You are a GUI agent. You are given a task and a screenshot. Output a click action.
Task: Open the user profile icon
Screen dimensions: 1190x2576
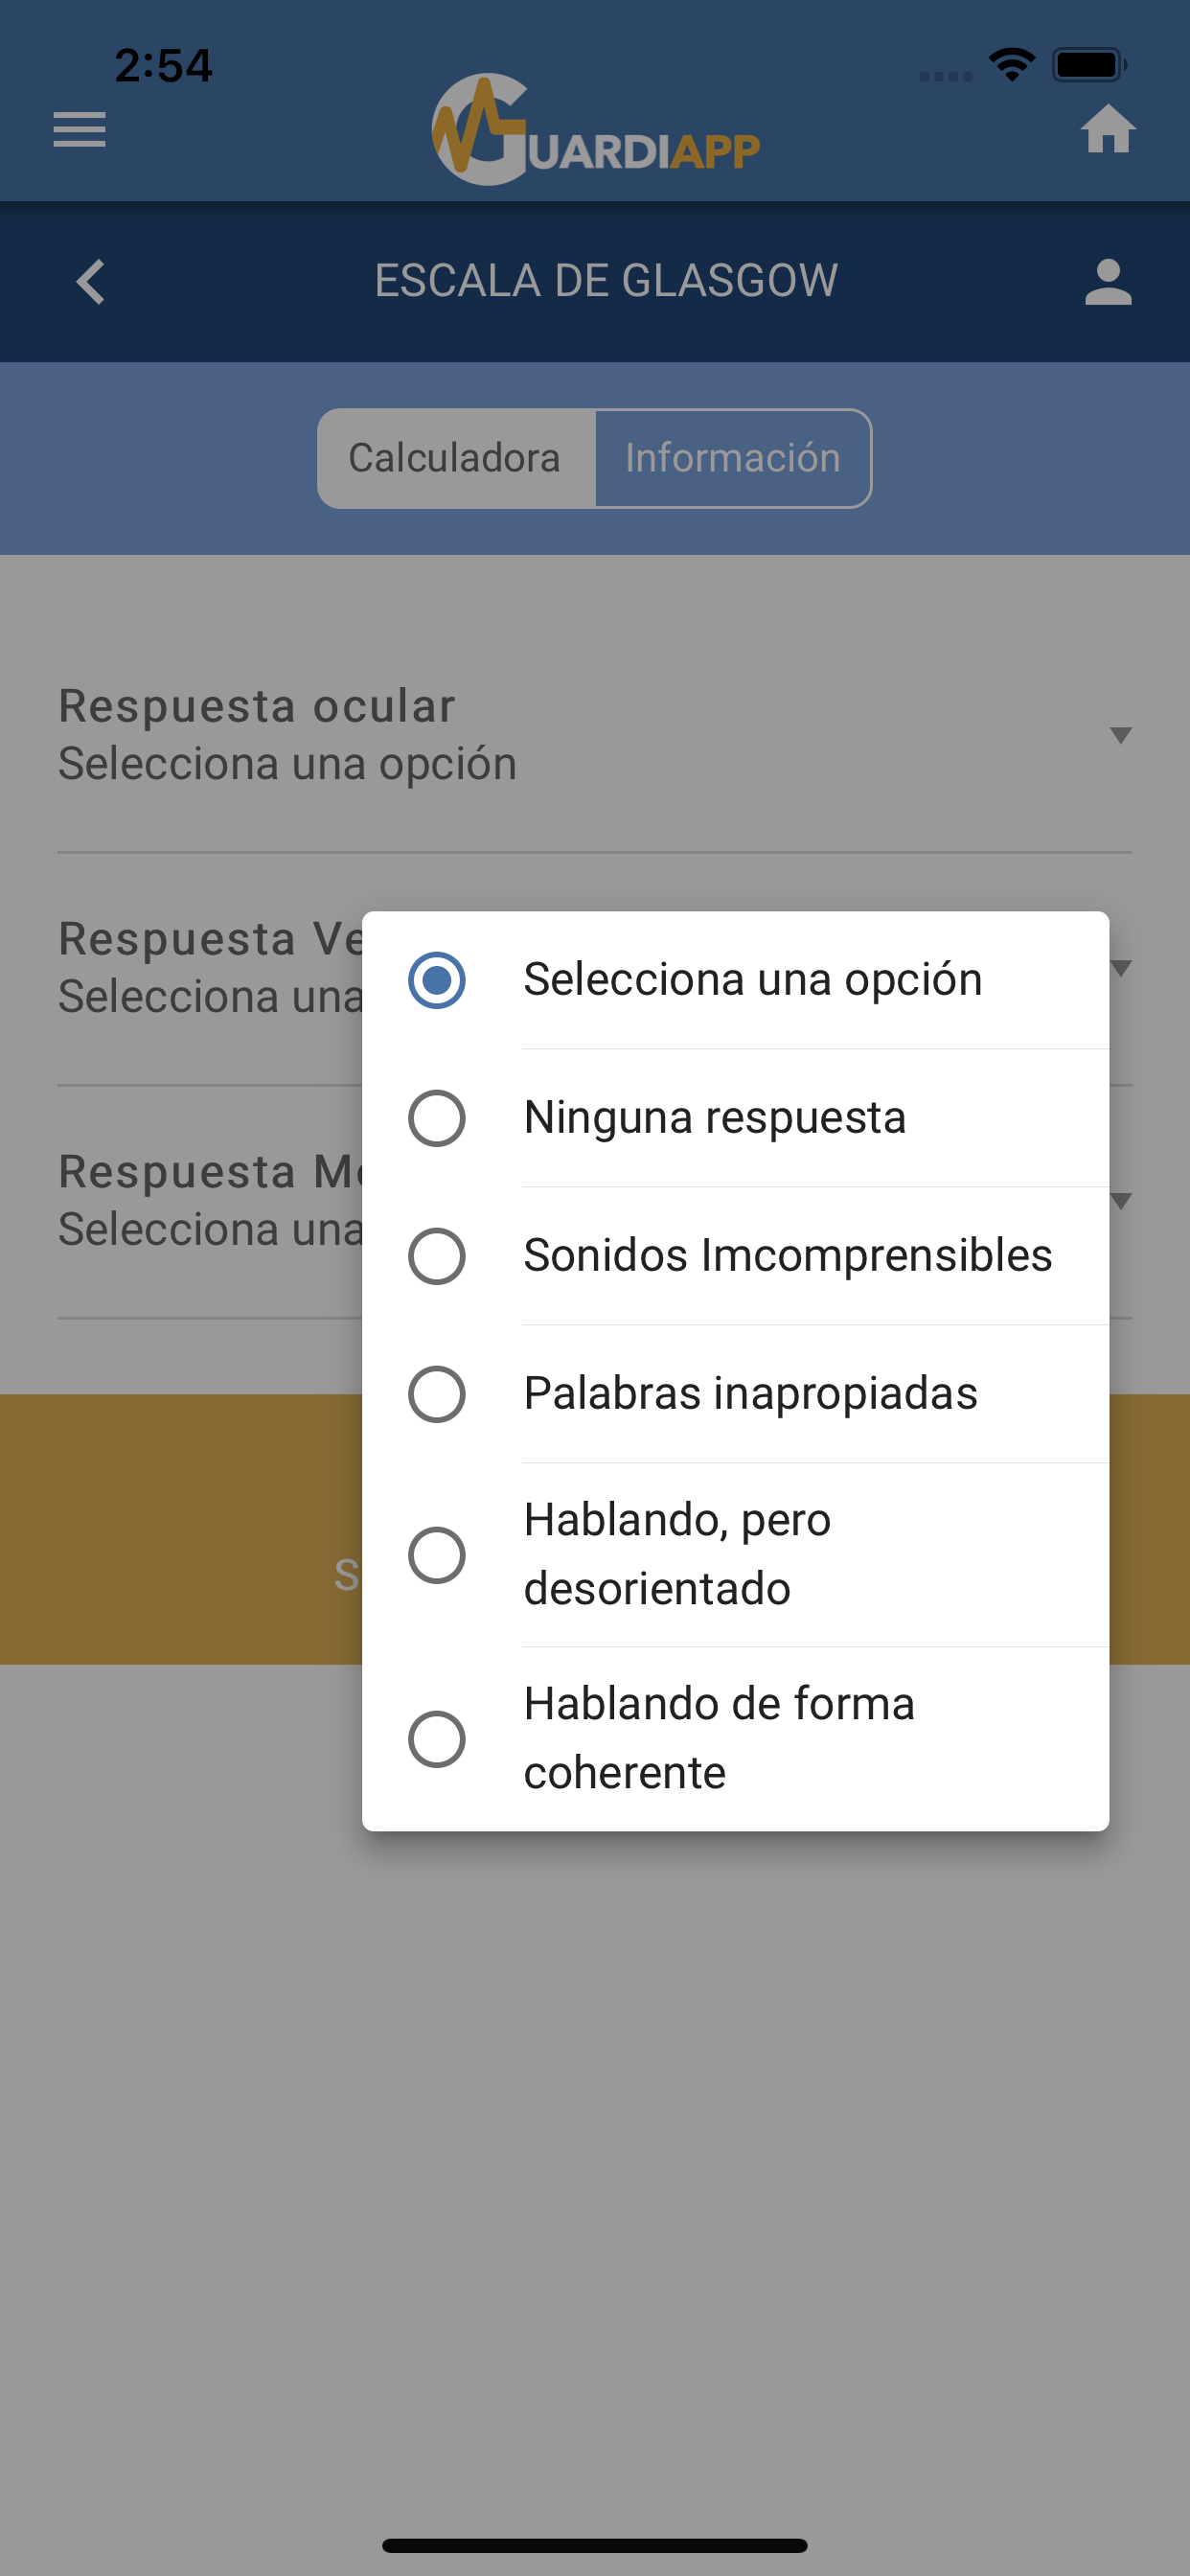[1107, 282]
